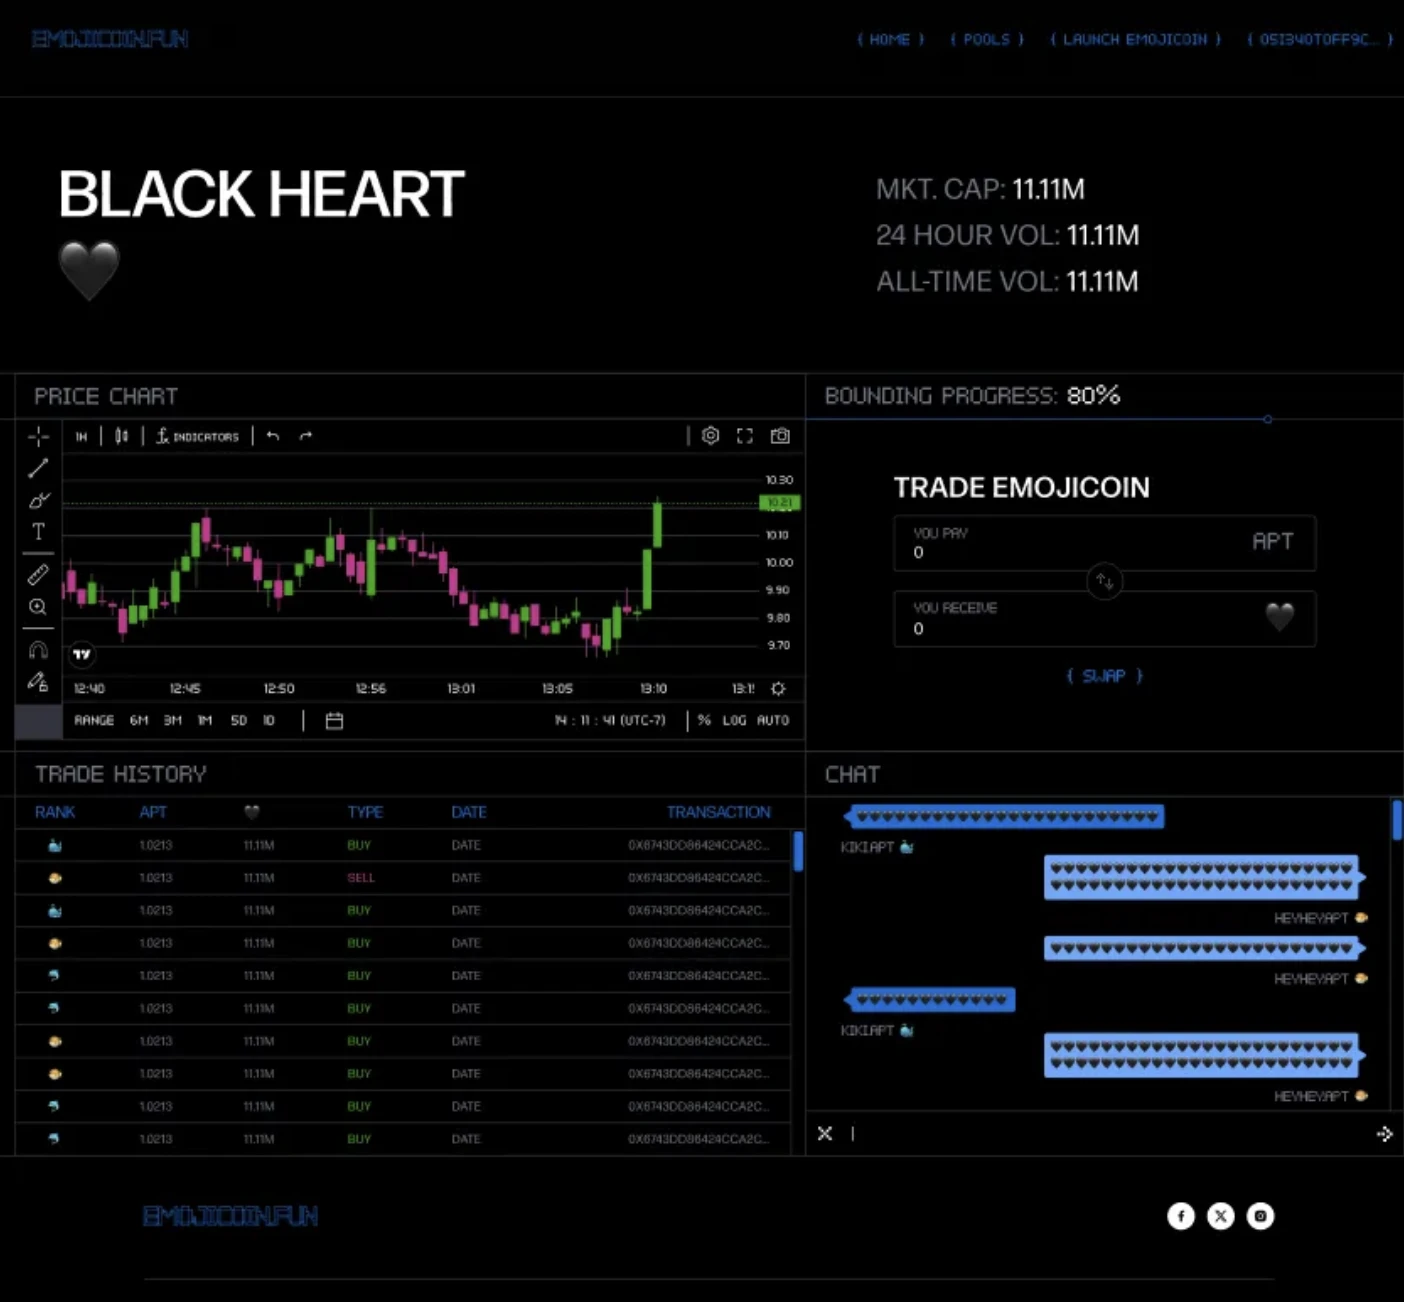Open the 1H time interval selector
The height and width of the screenshot is (1302, 1404).
[x=81, y=437]
